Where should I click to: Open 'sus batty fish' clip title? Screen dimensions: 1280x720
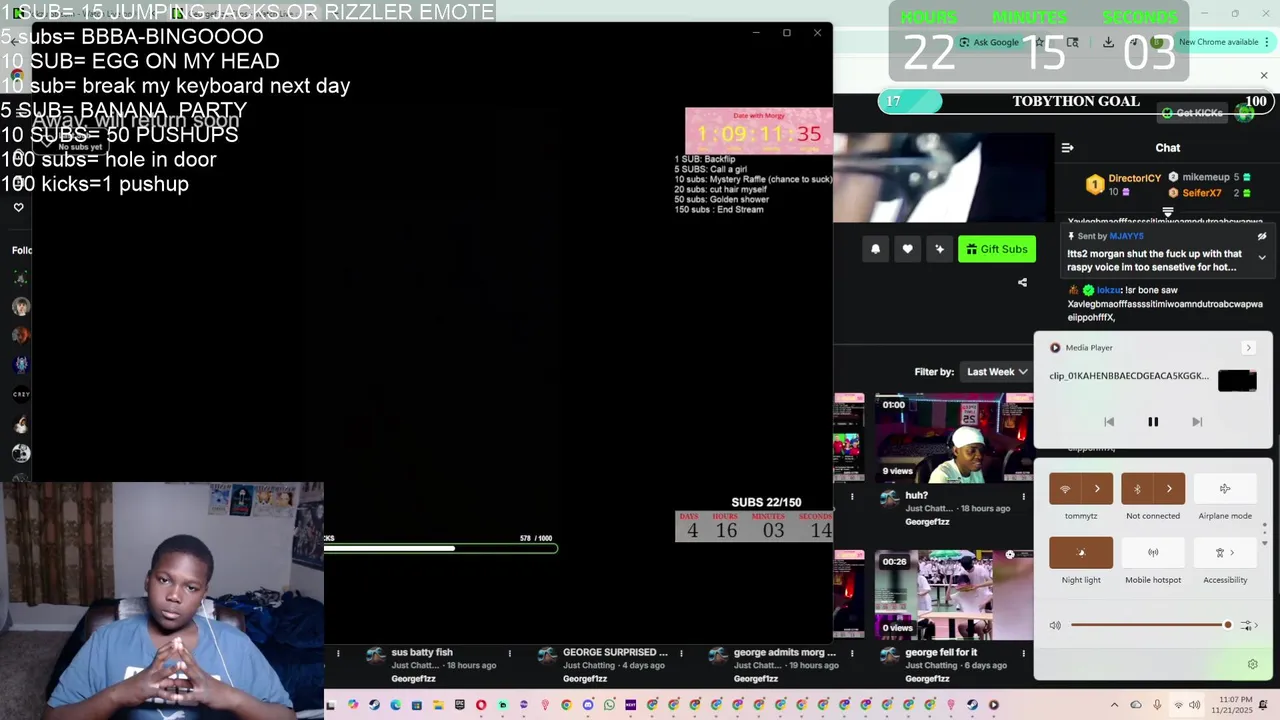pyautogui.click(x=422, y=653)
